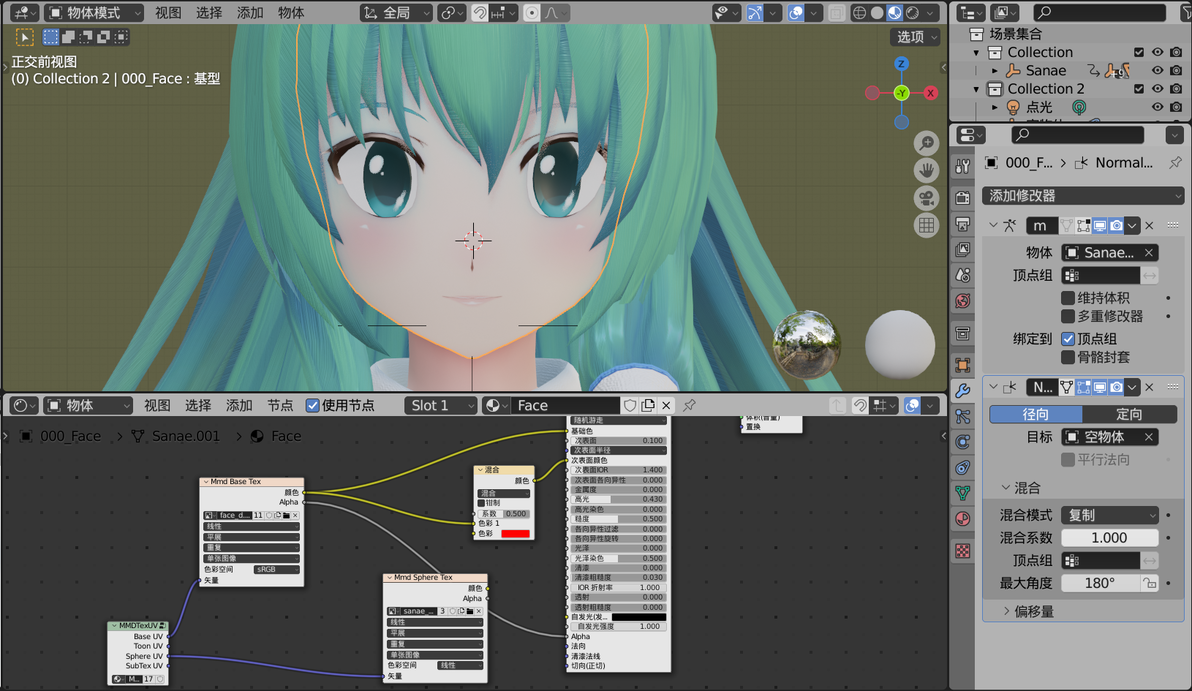Open the Scene properties tab
Screen dimensions: 1192x691
tap(962, 275)
